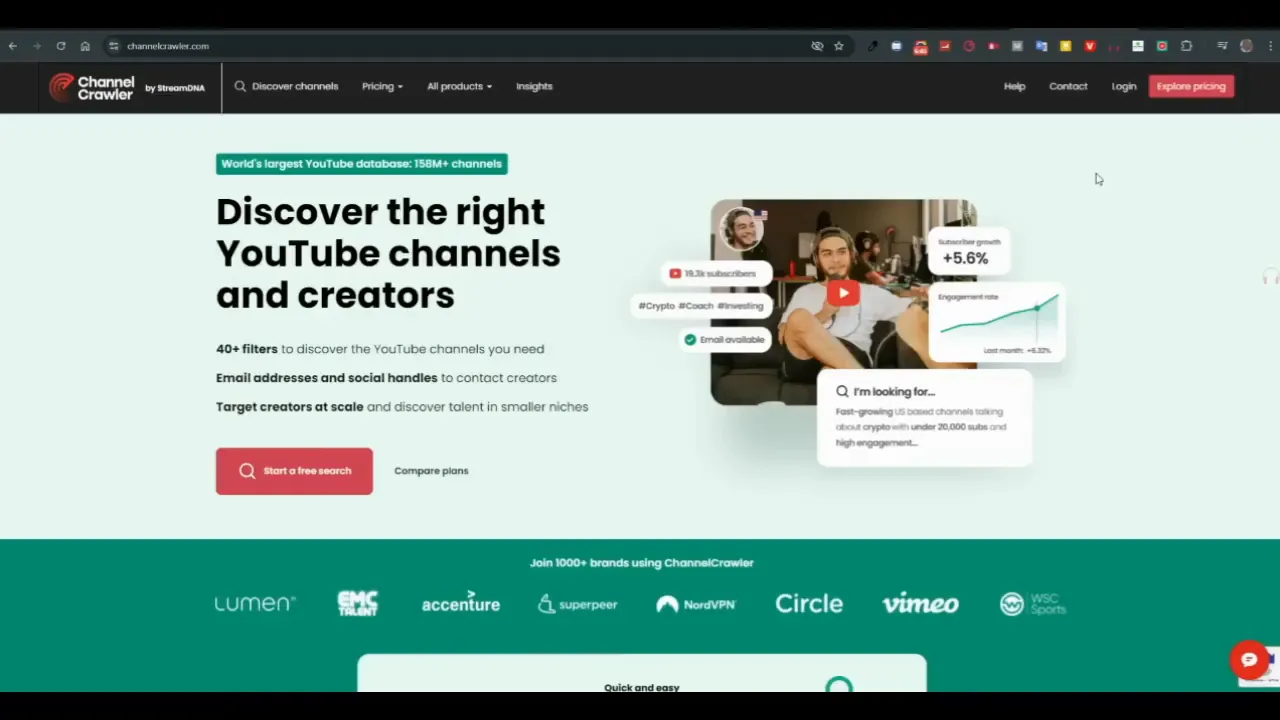Open the Chrome profile avatar
The width and height of the screenshot is (1280, 720).
(x=1246, y=46)
